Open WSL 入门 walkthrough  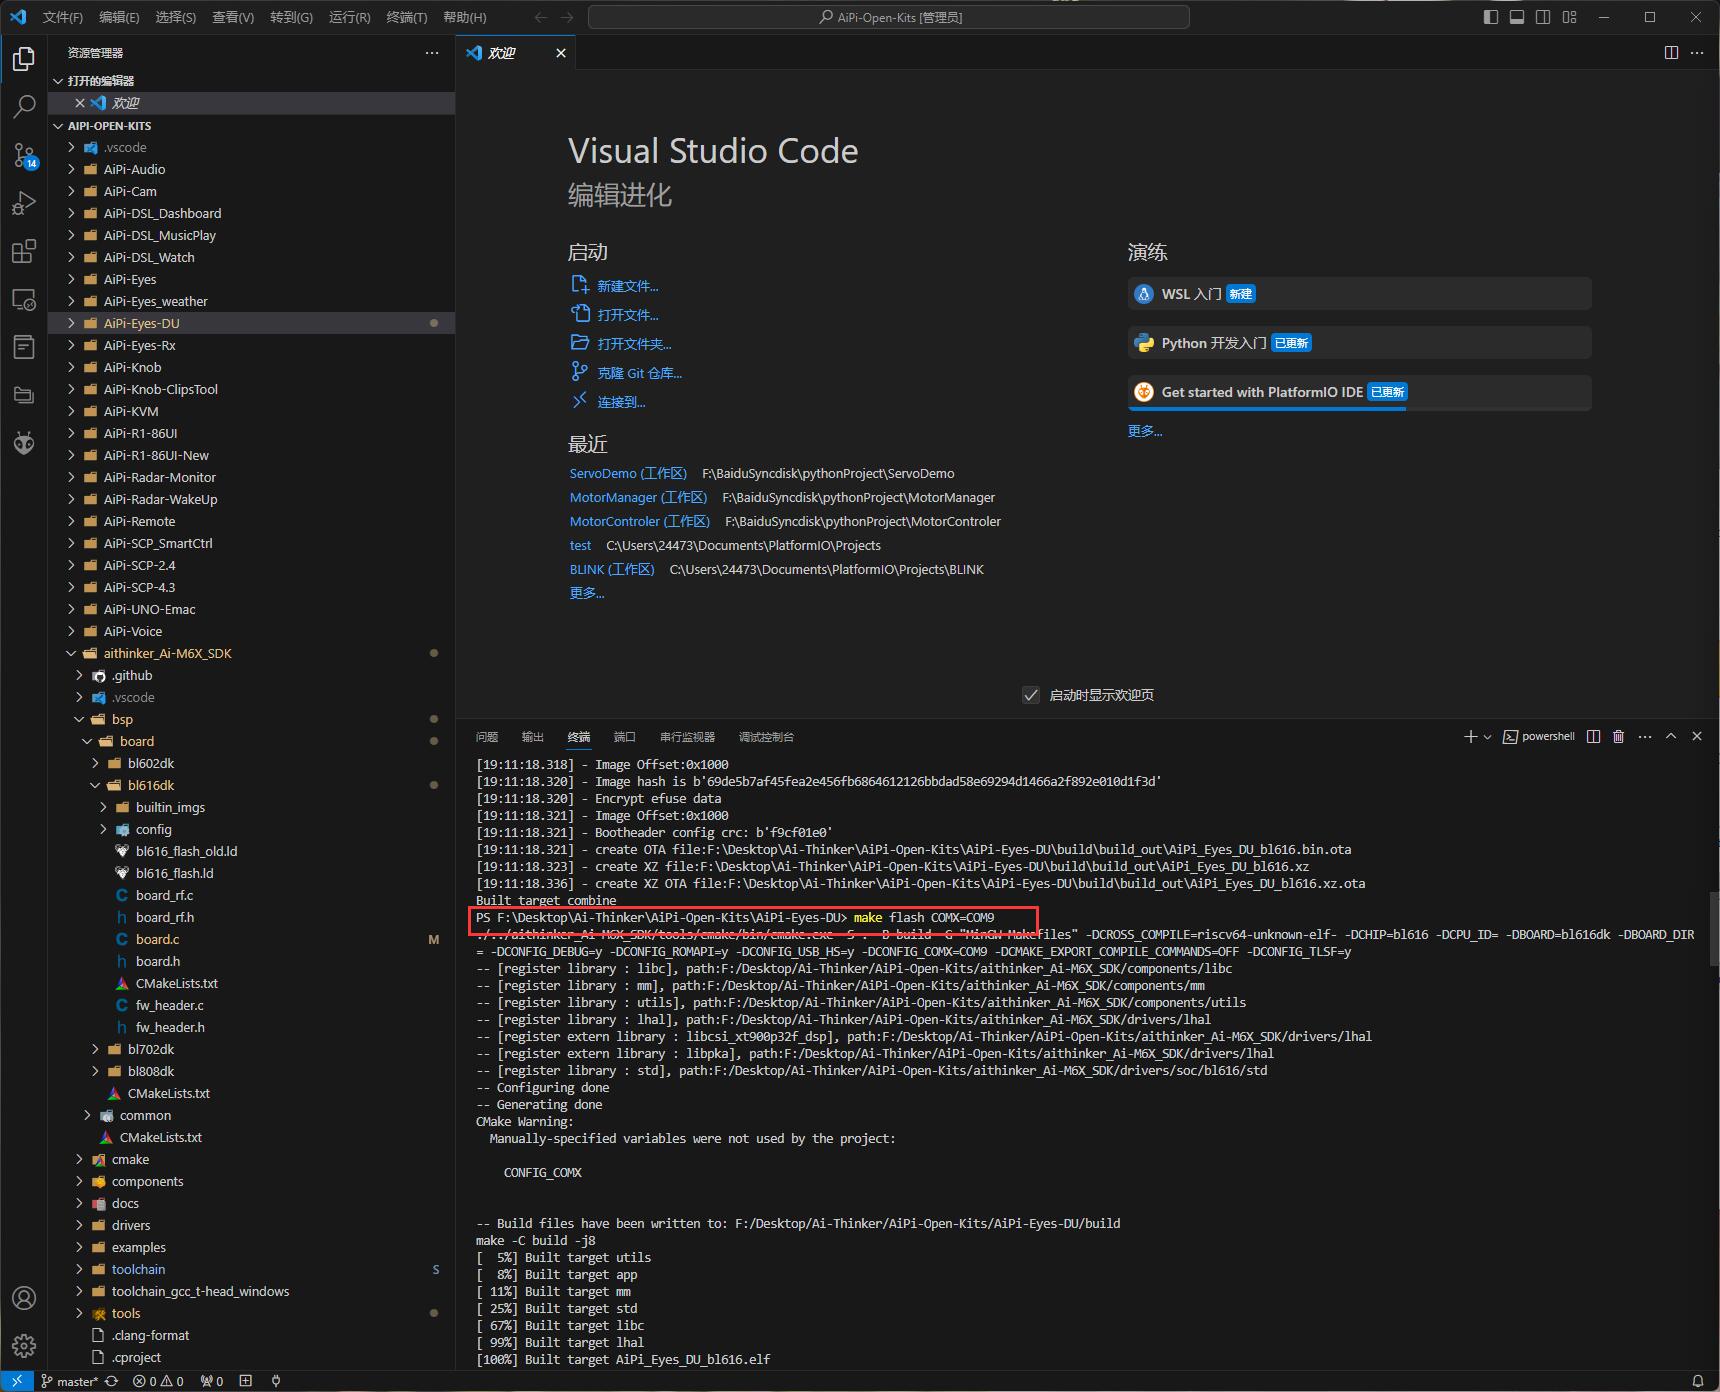[x=1359, y=294]
